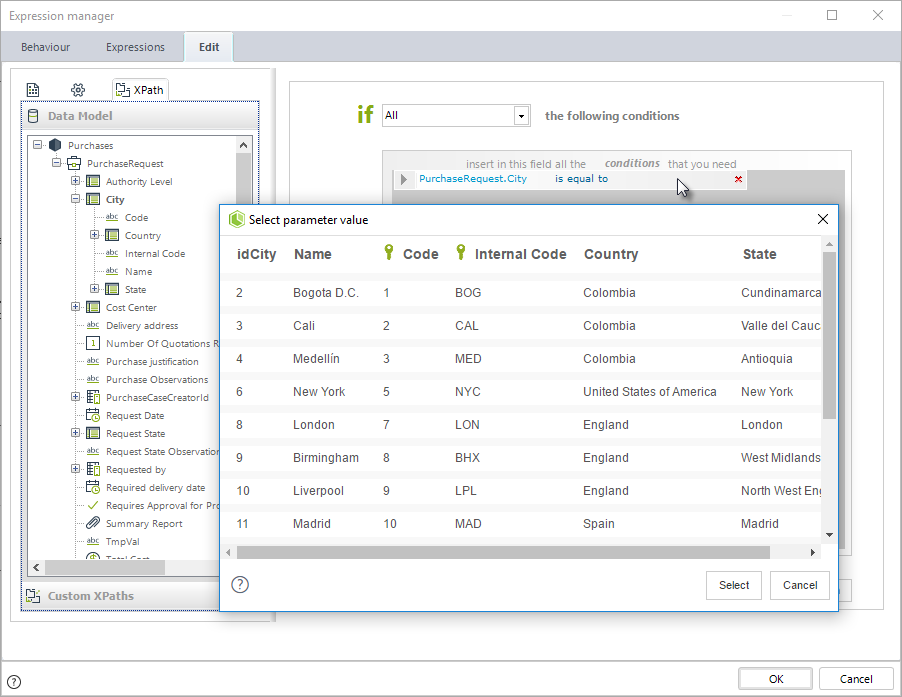
Task: Click the PurchaseCaseCreatorId icon
Action: coord(93,397)
